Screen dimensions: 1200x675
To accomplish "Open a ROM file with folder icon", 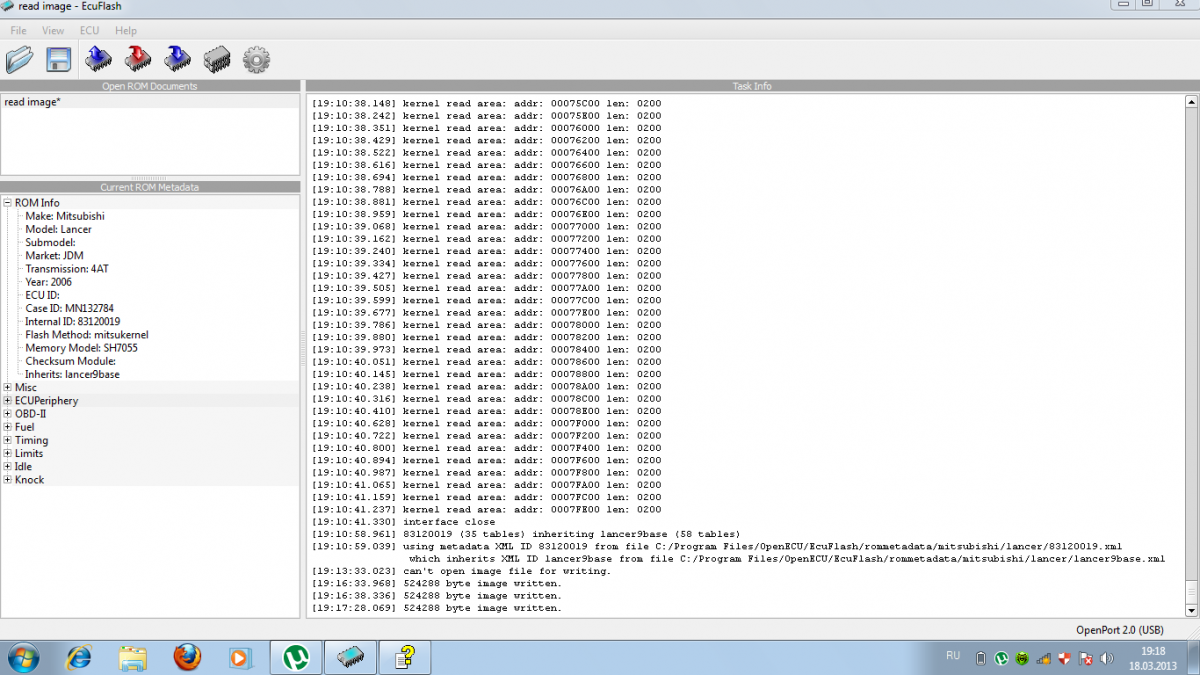I will [20, 60].
